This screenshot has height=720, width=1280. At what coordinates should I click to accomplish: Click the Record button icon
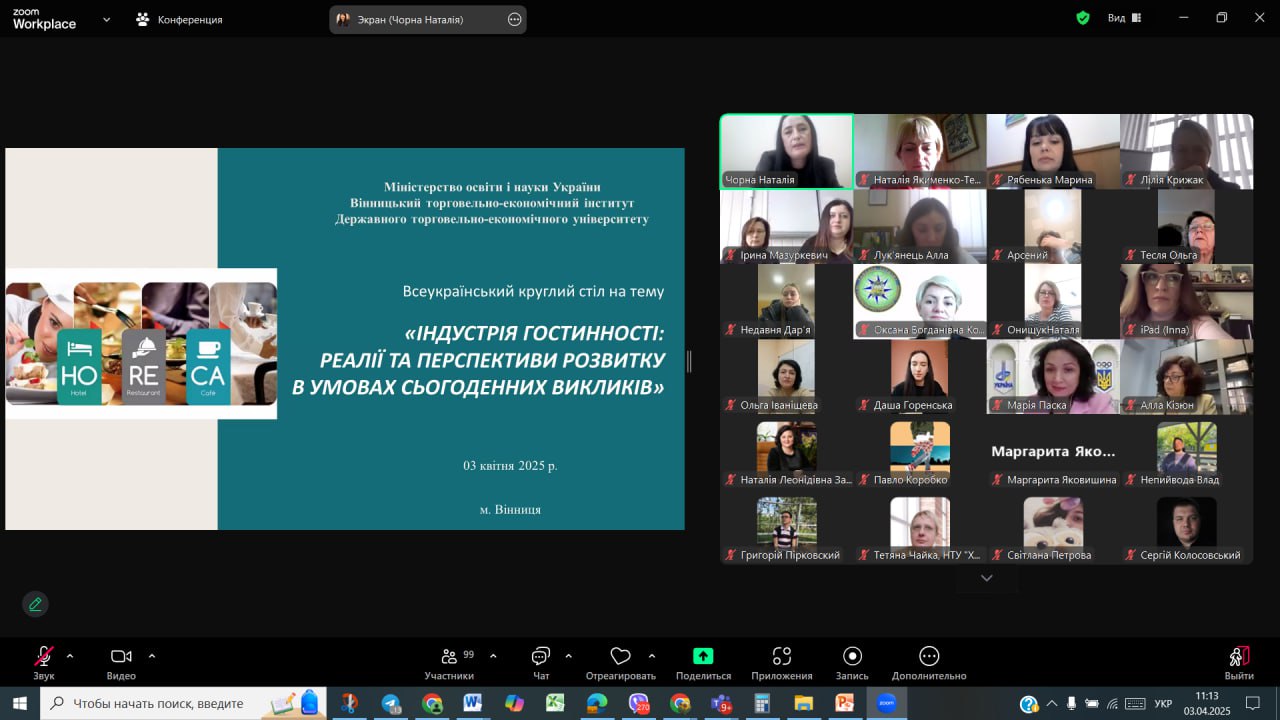pyautogui.click(x=852, y=656)
